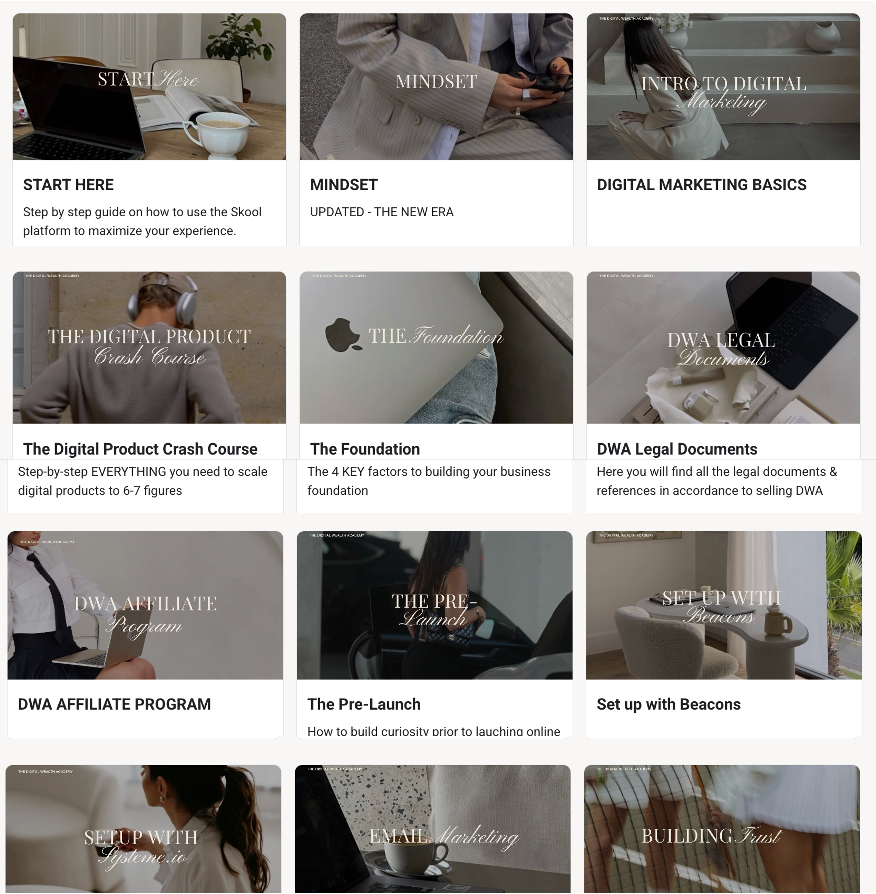876x894 pixels.
Task: Click the DWA Legal Documents title
Action: point(677,449)
